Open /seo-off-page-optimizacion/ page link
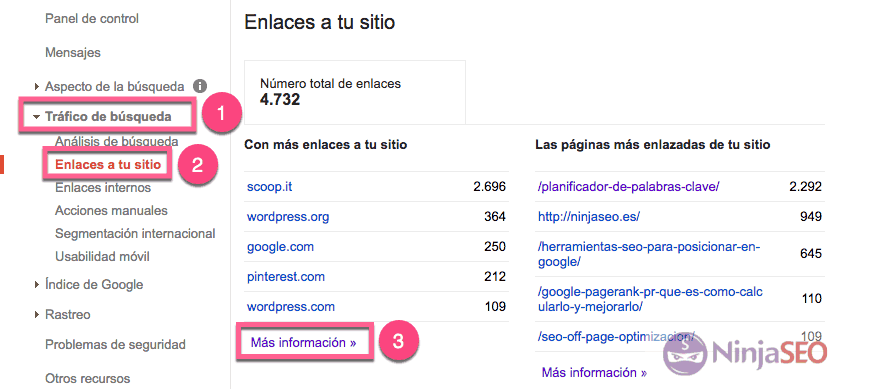Screen dimensions: 870x389 pyautogui.click(x=616, y=337)
